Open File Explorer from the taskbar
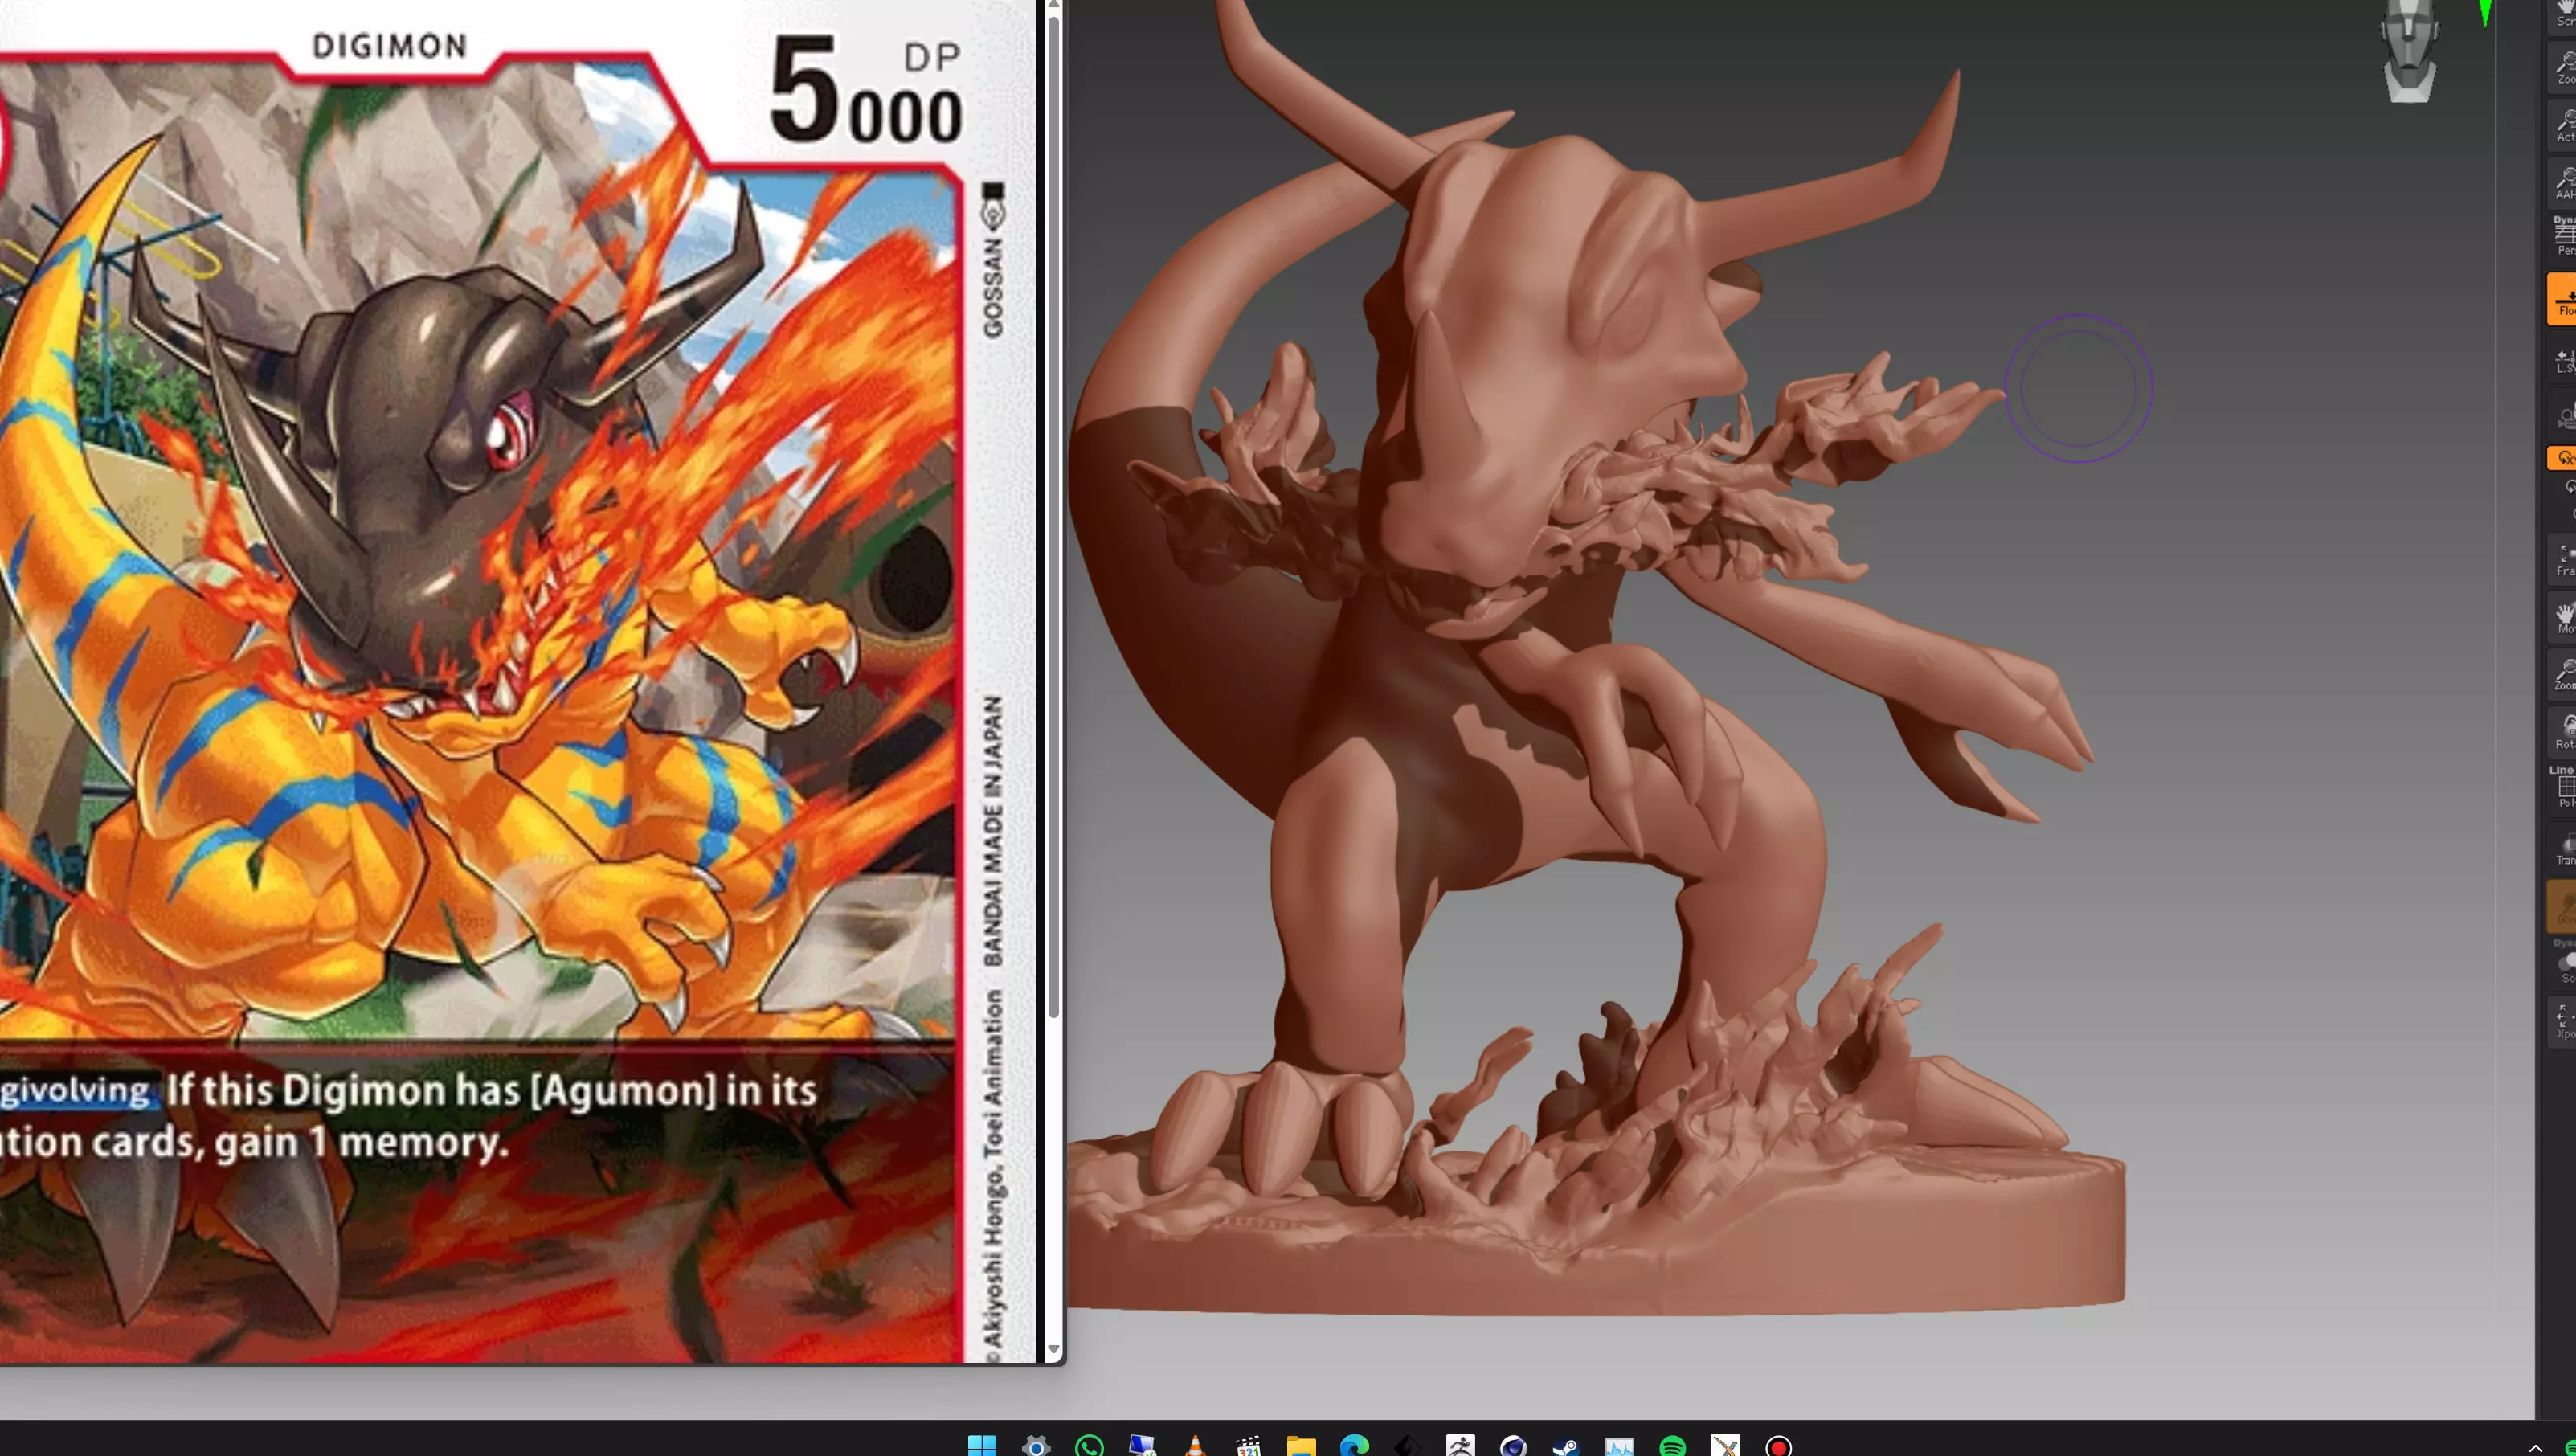Screen dimensions: 2576x1456 pyautogui.click(x=1301, y=1445)
